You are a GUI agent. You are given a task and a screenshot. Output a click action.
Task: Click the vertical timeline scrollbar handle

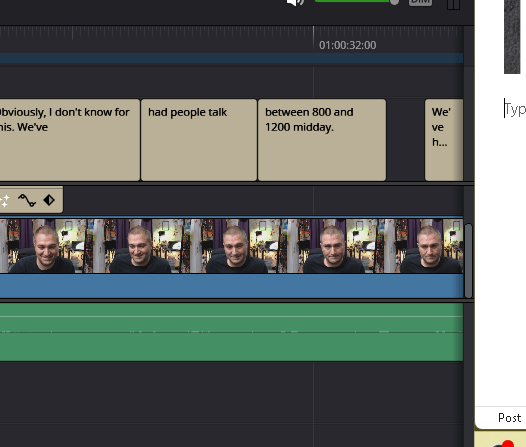tap(469, 261)
